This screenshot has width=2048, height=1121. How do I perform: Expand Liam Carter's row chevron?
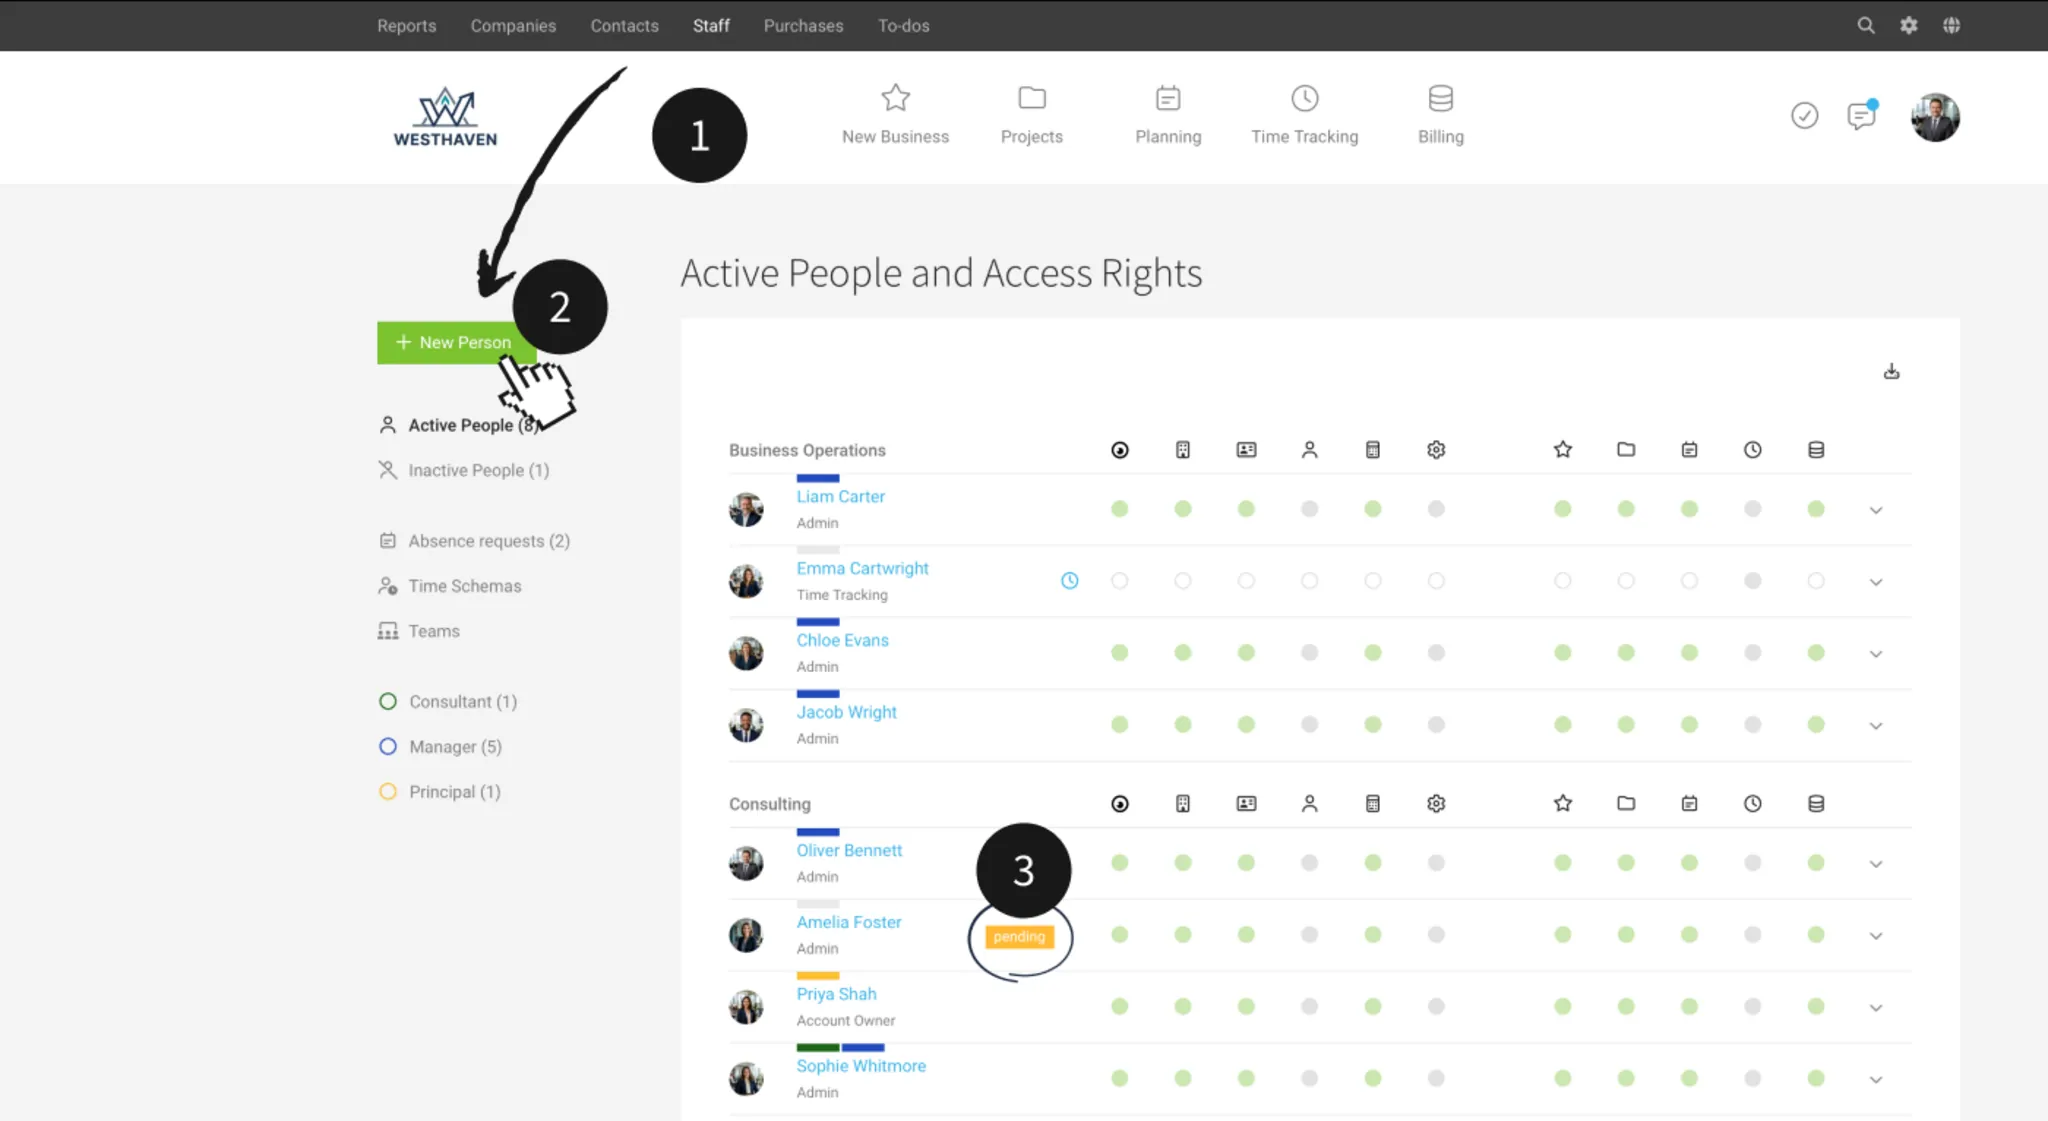(x=1876, y=510)
